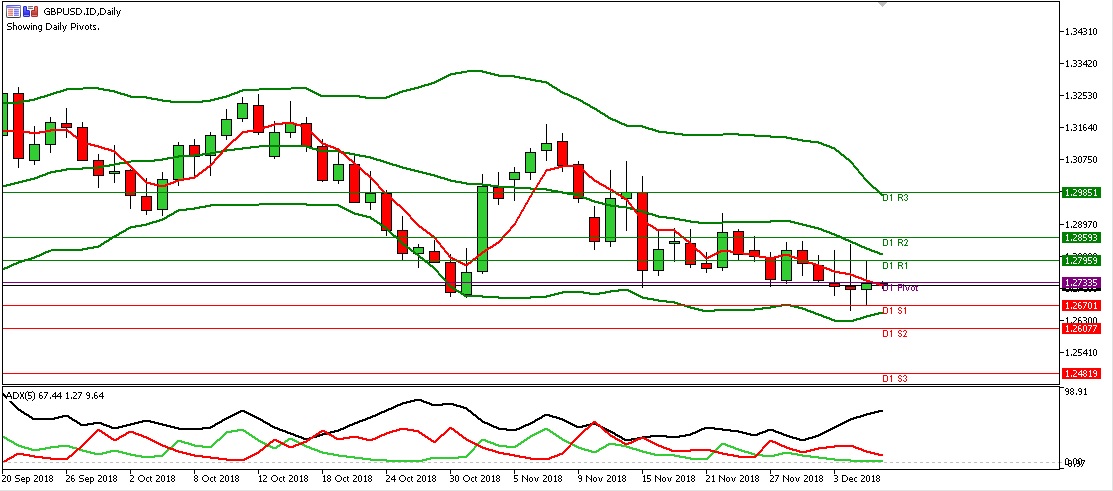The image size is (1113, 491).
Task: Click the green 1.29851 price tag
Action: 1083,192
